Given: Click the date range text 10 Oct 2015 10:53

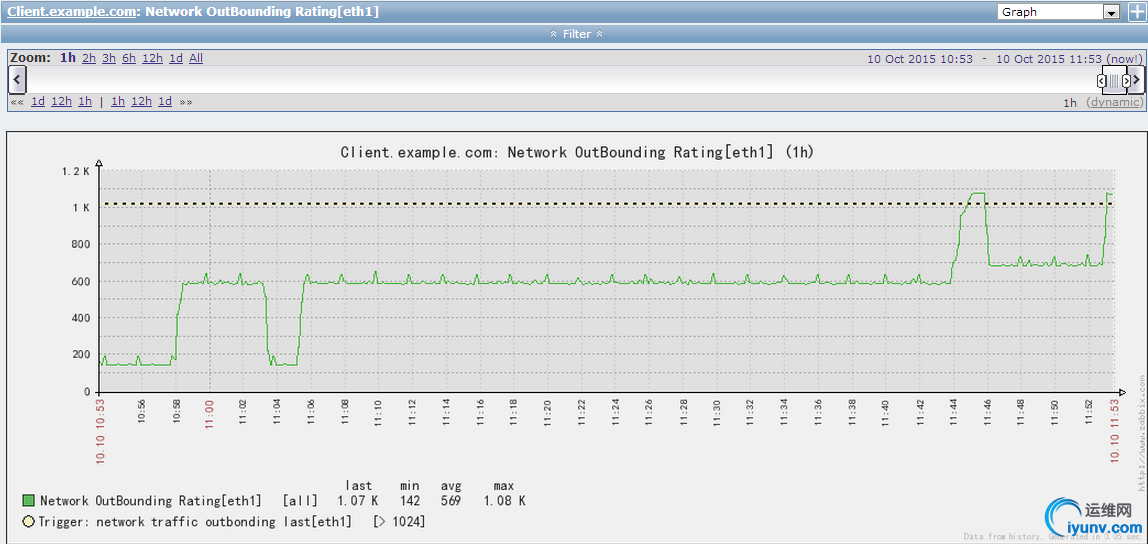Looking at the screenshot, I should (920, 59).
